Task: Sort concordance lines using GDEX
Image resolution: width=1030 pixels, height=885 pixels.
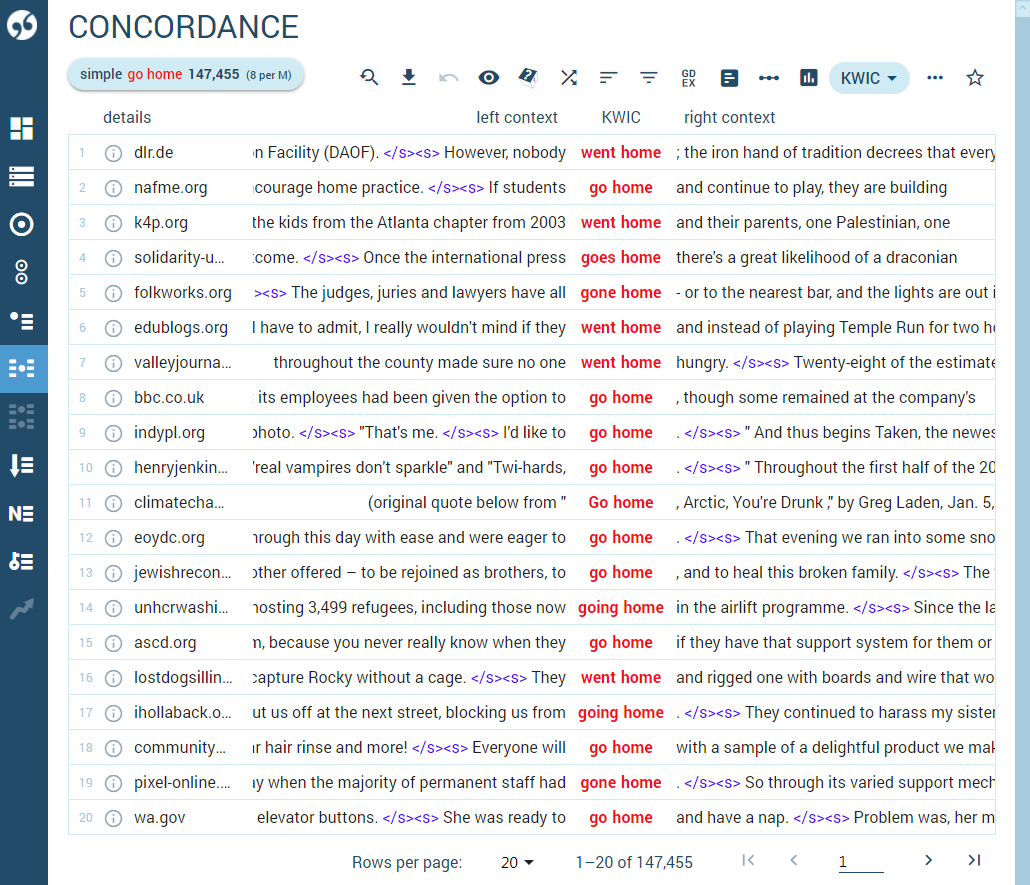Action: 689,77
